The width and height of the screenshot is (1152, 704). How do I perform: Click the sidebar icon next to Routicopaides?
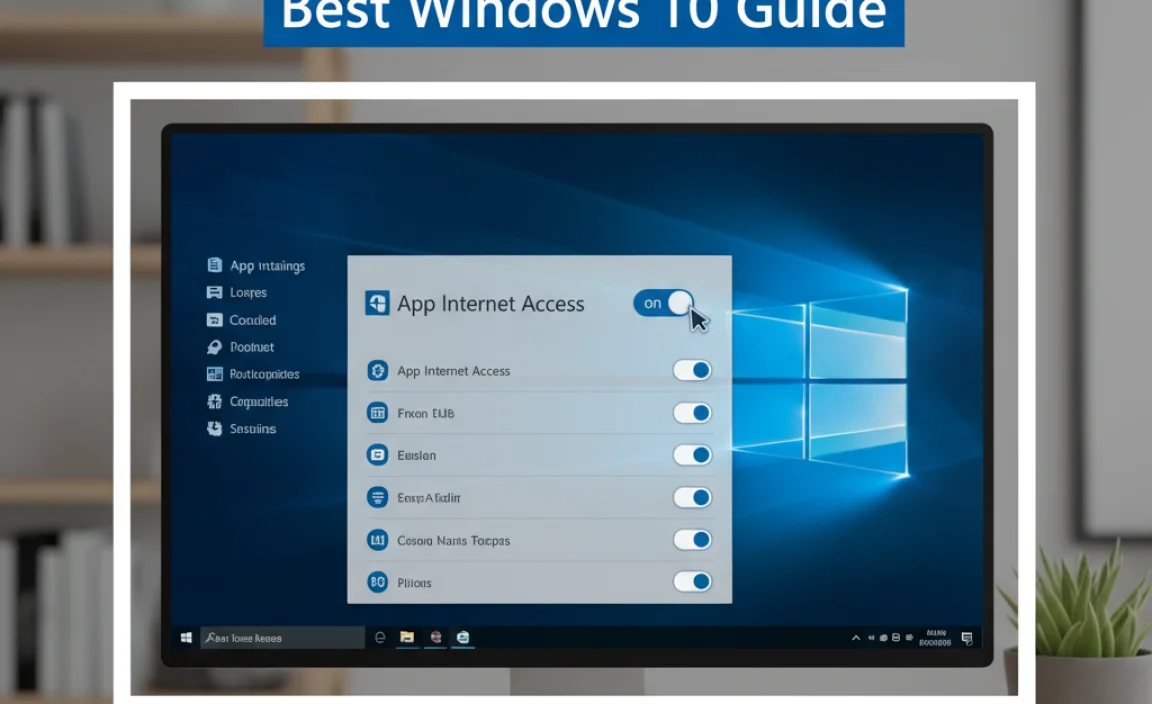214,374
